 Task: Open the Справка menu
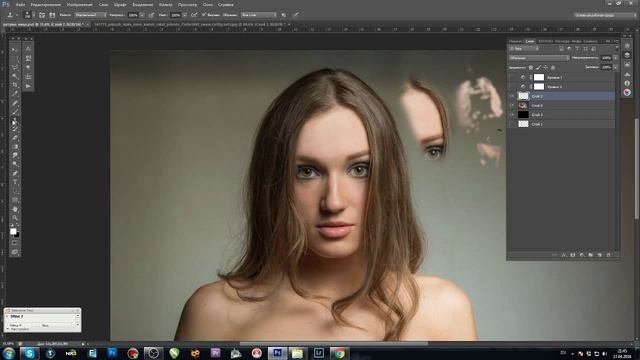click(x=226, y=4)
